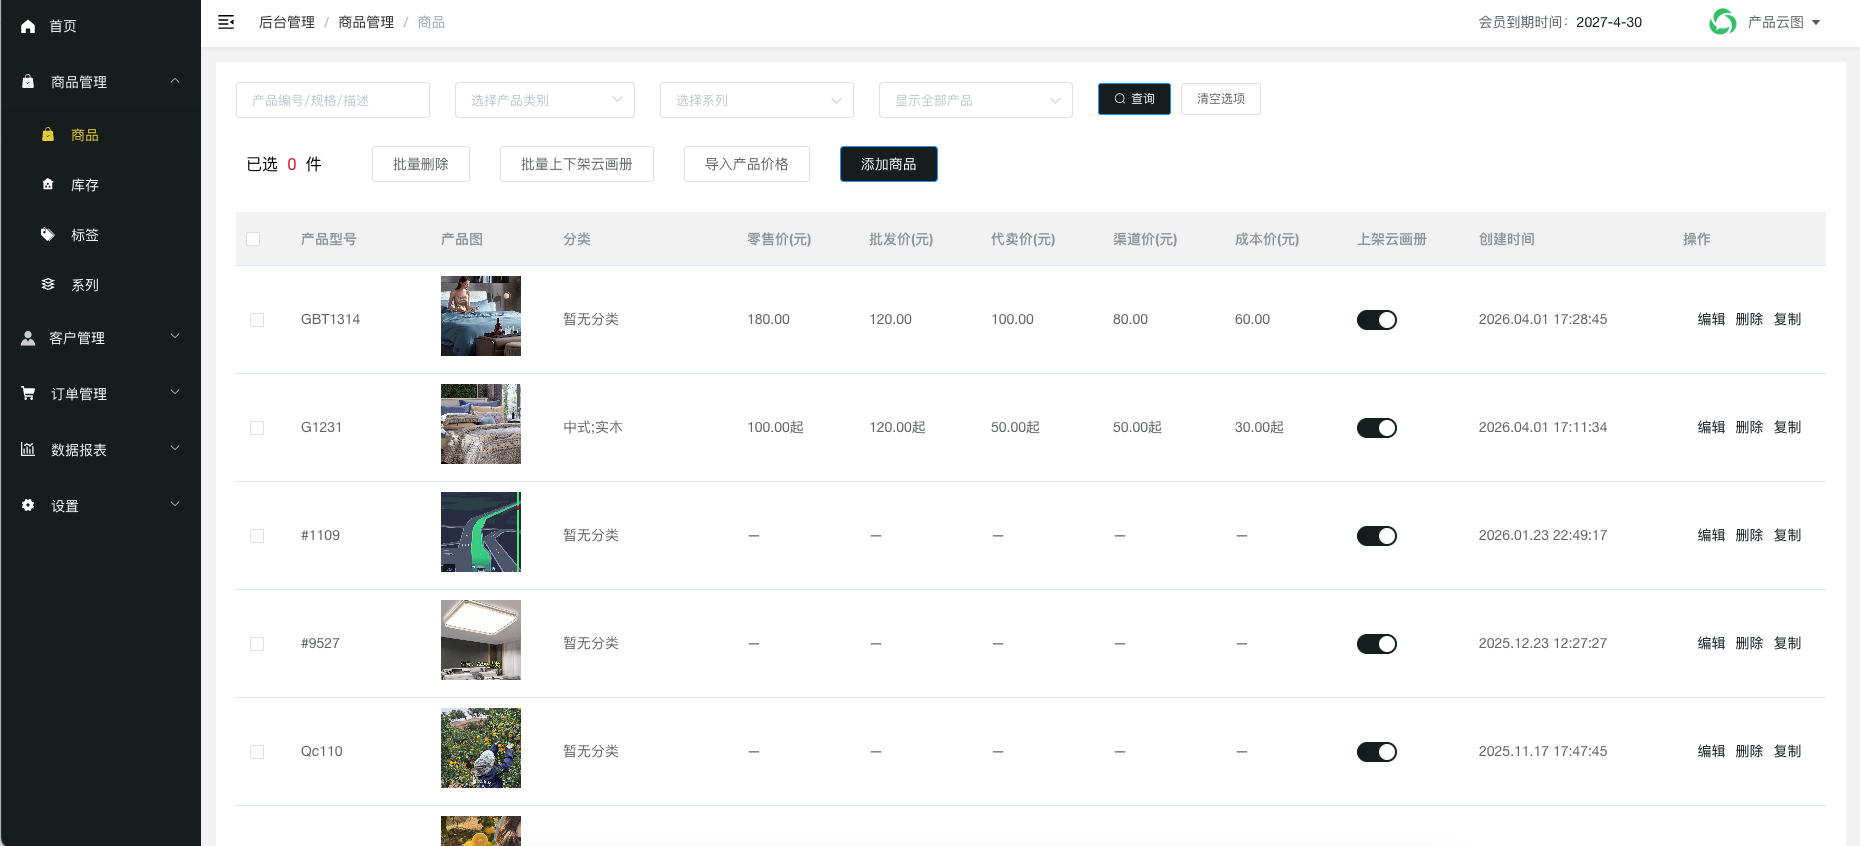Check the GBT1314 row checkbox
Viewport: 1860px width, 846px height.
(257, 320)
